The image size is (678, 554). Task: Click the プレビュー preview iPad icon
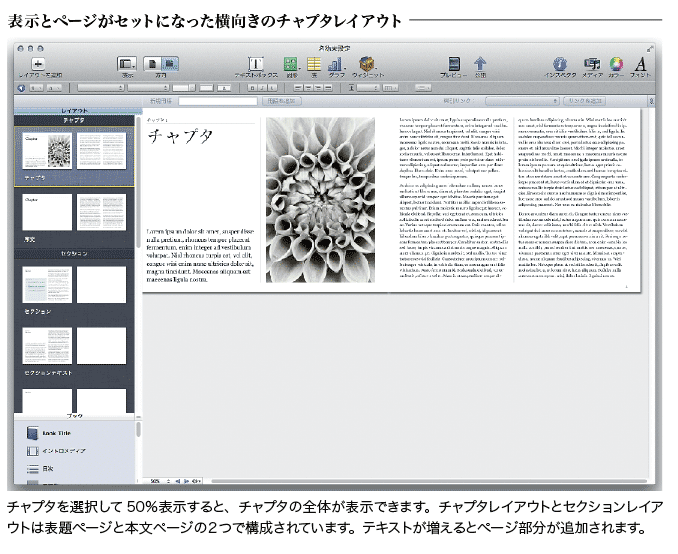[x=454, y=64]
